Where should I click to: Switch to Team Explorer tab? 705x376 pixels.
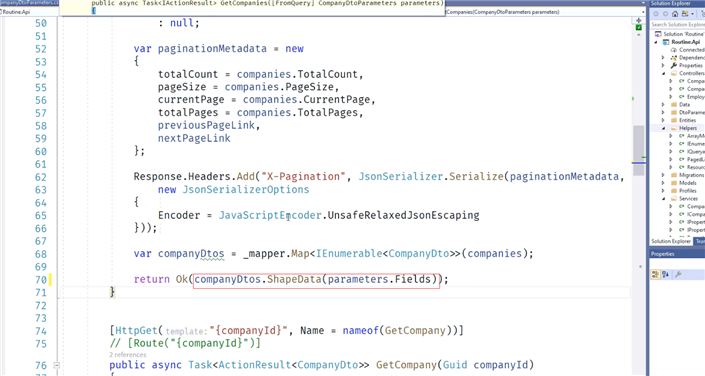point(700,242)
